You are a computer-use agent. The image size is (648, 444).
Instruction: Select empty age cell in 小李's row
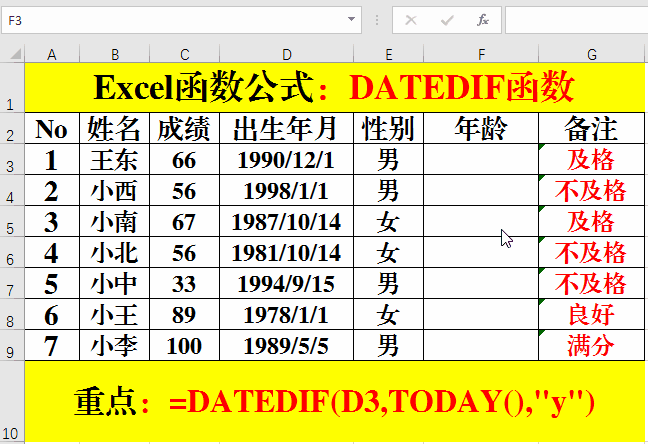point(481,345)
